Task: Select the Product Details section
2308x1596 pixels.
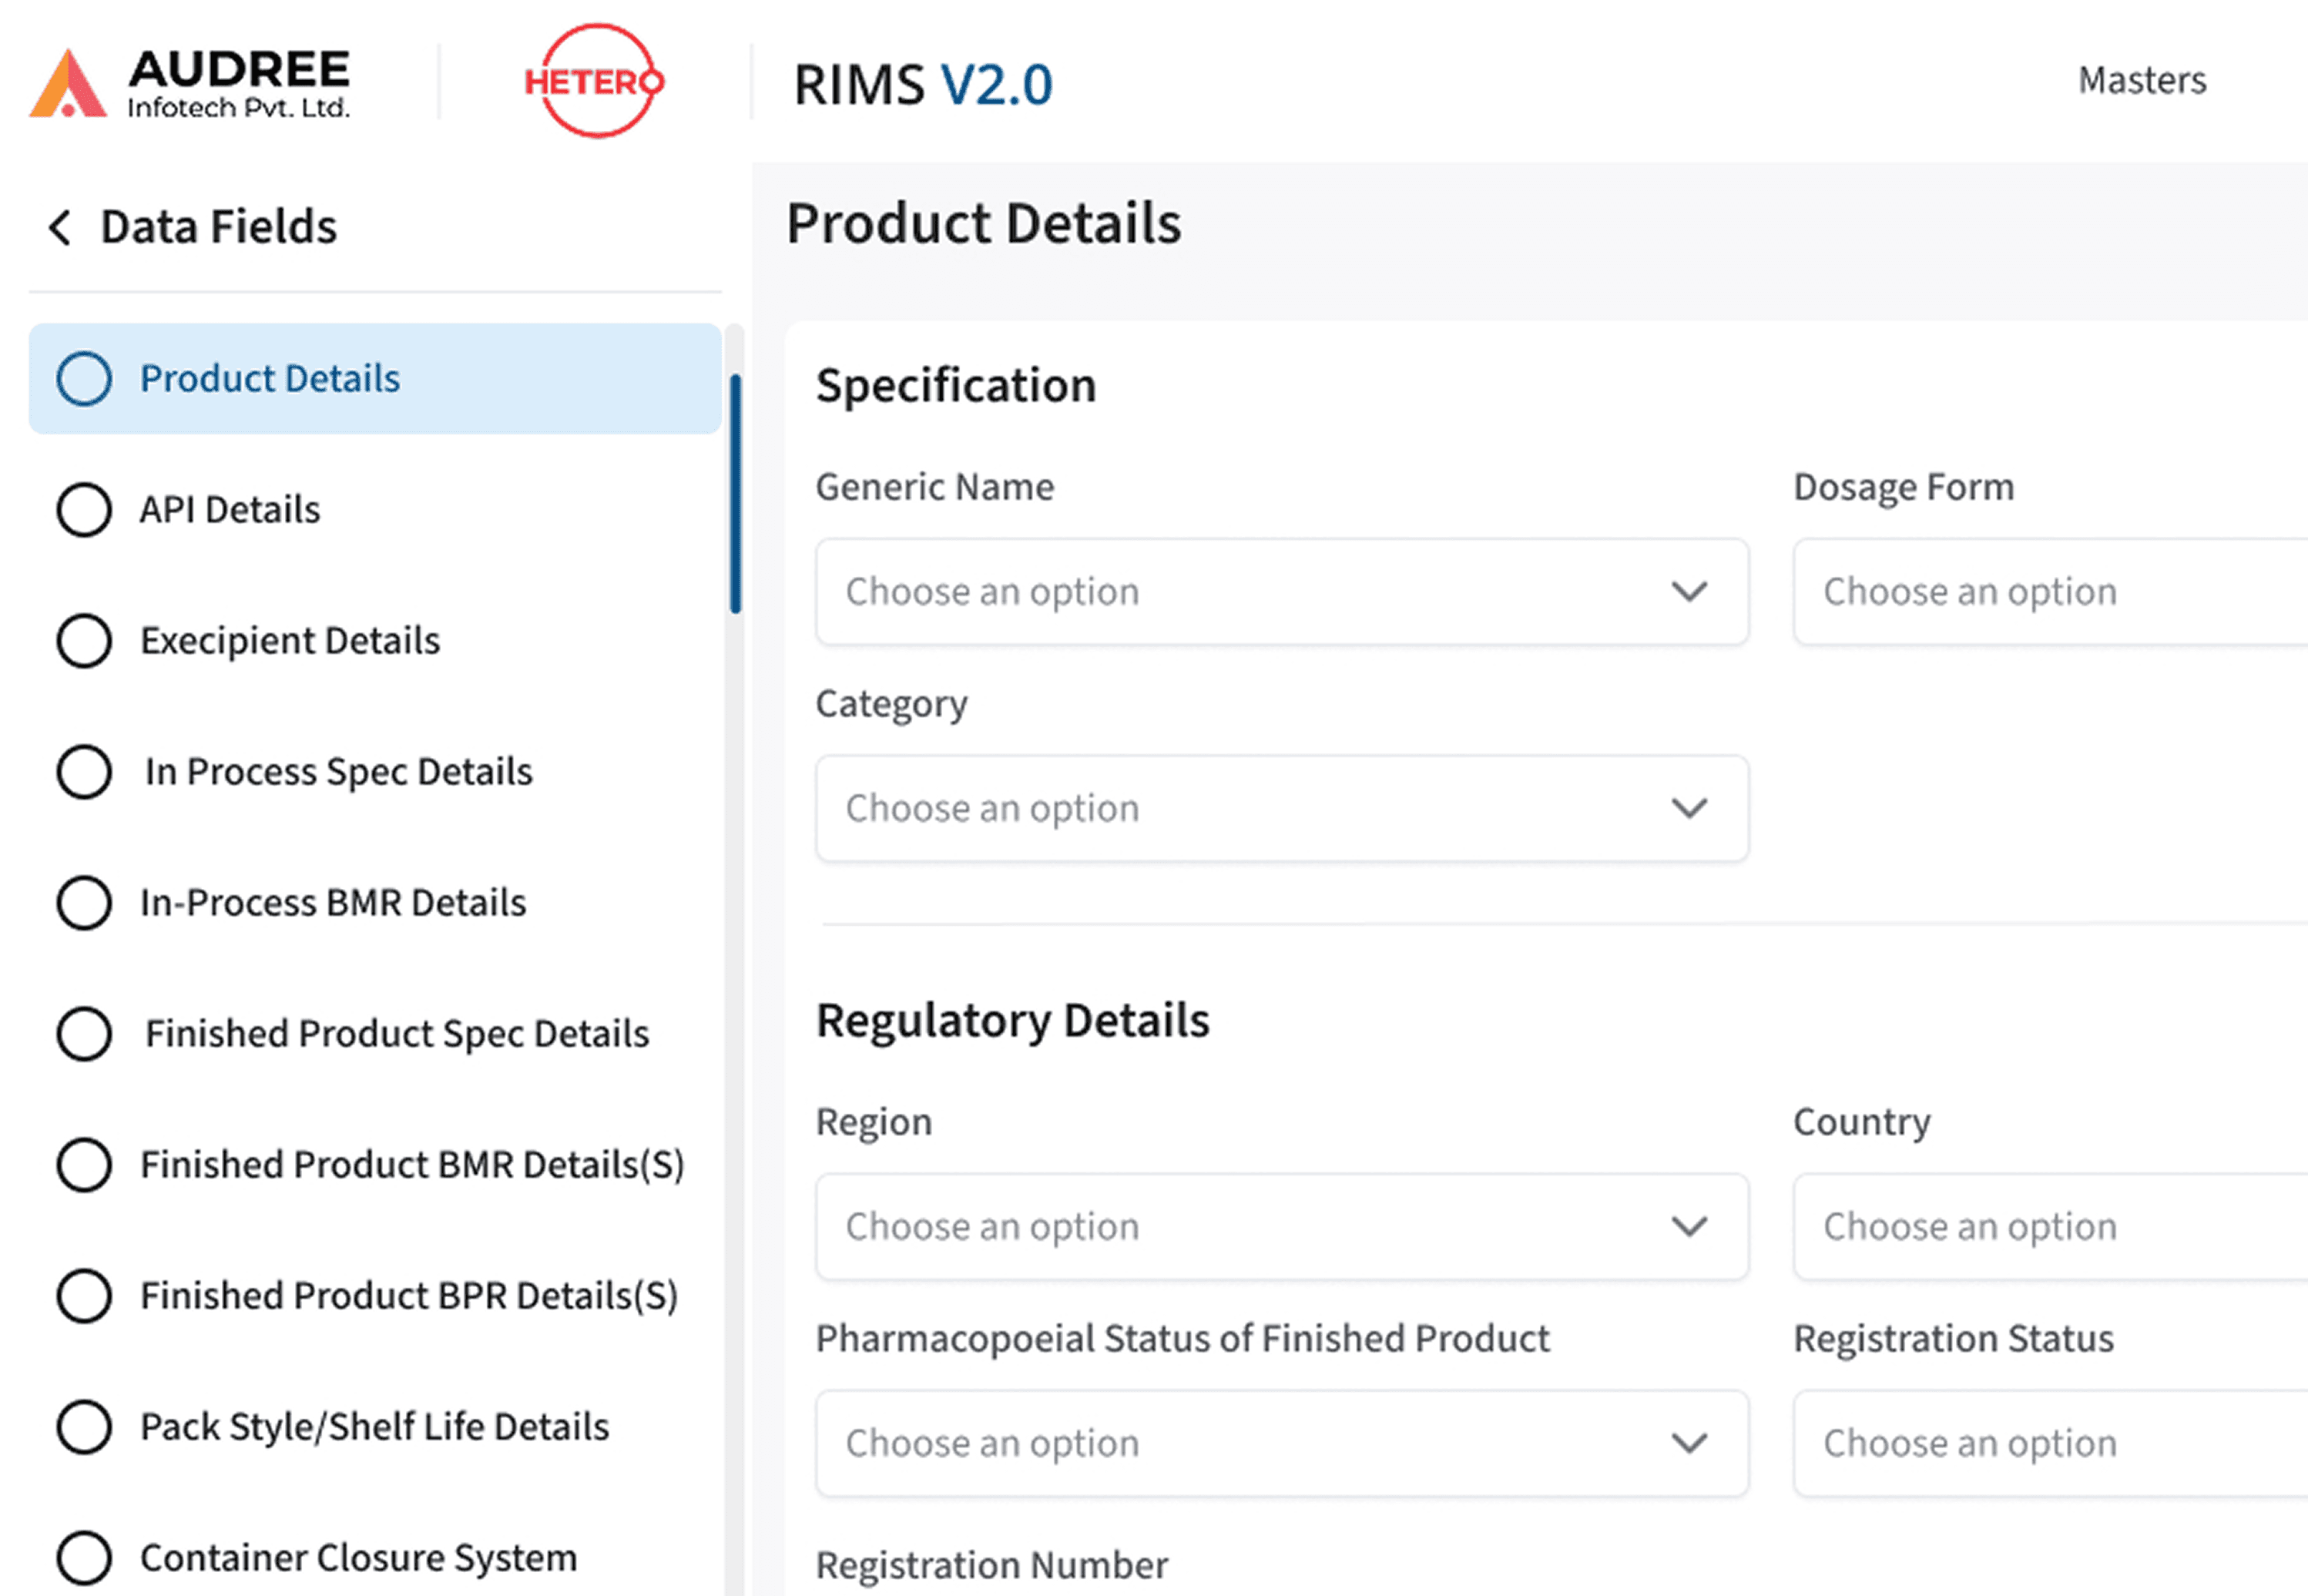Action: [x=270, y=379]
